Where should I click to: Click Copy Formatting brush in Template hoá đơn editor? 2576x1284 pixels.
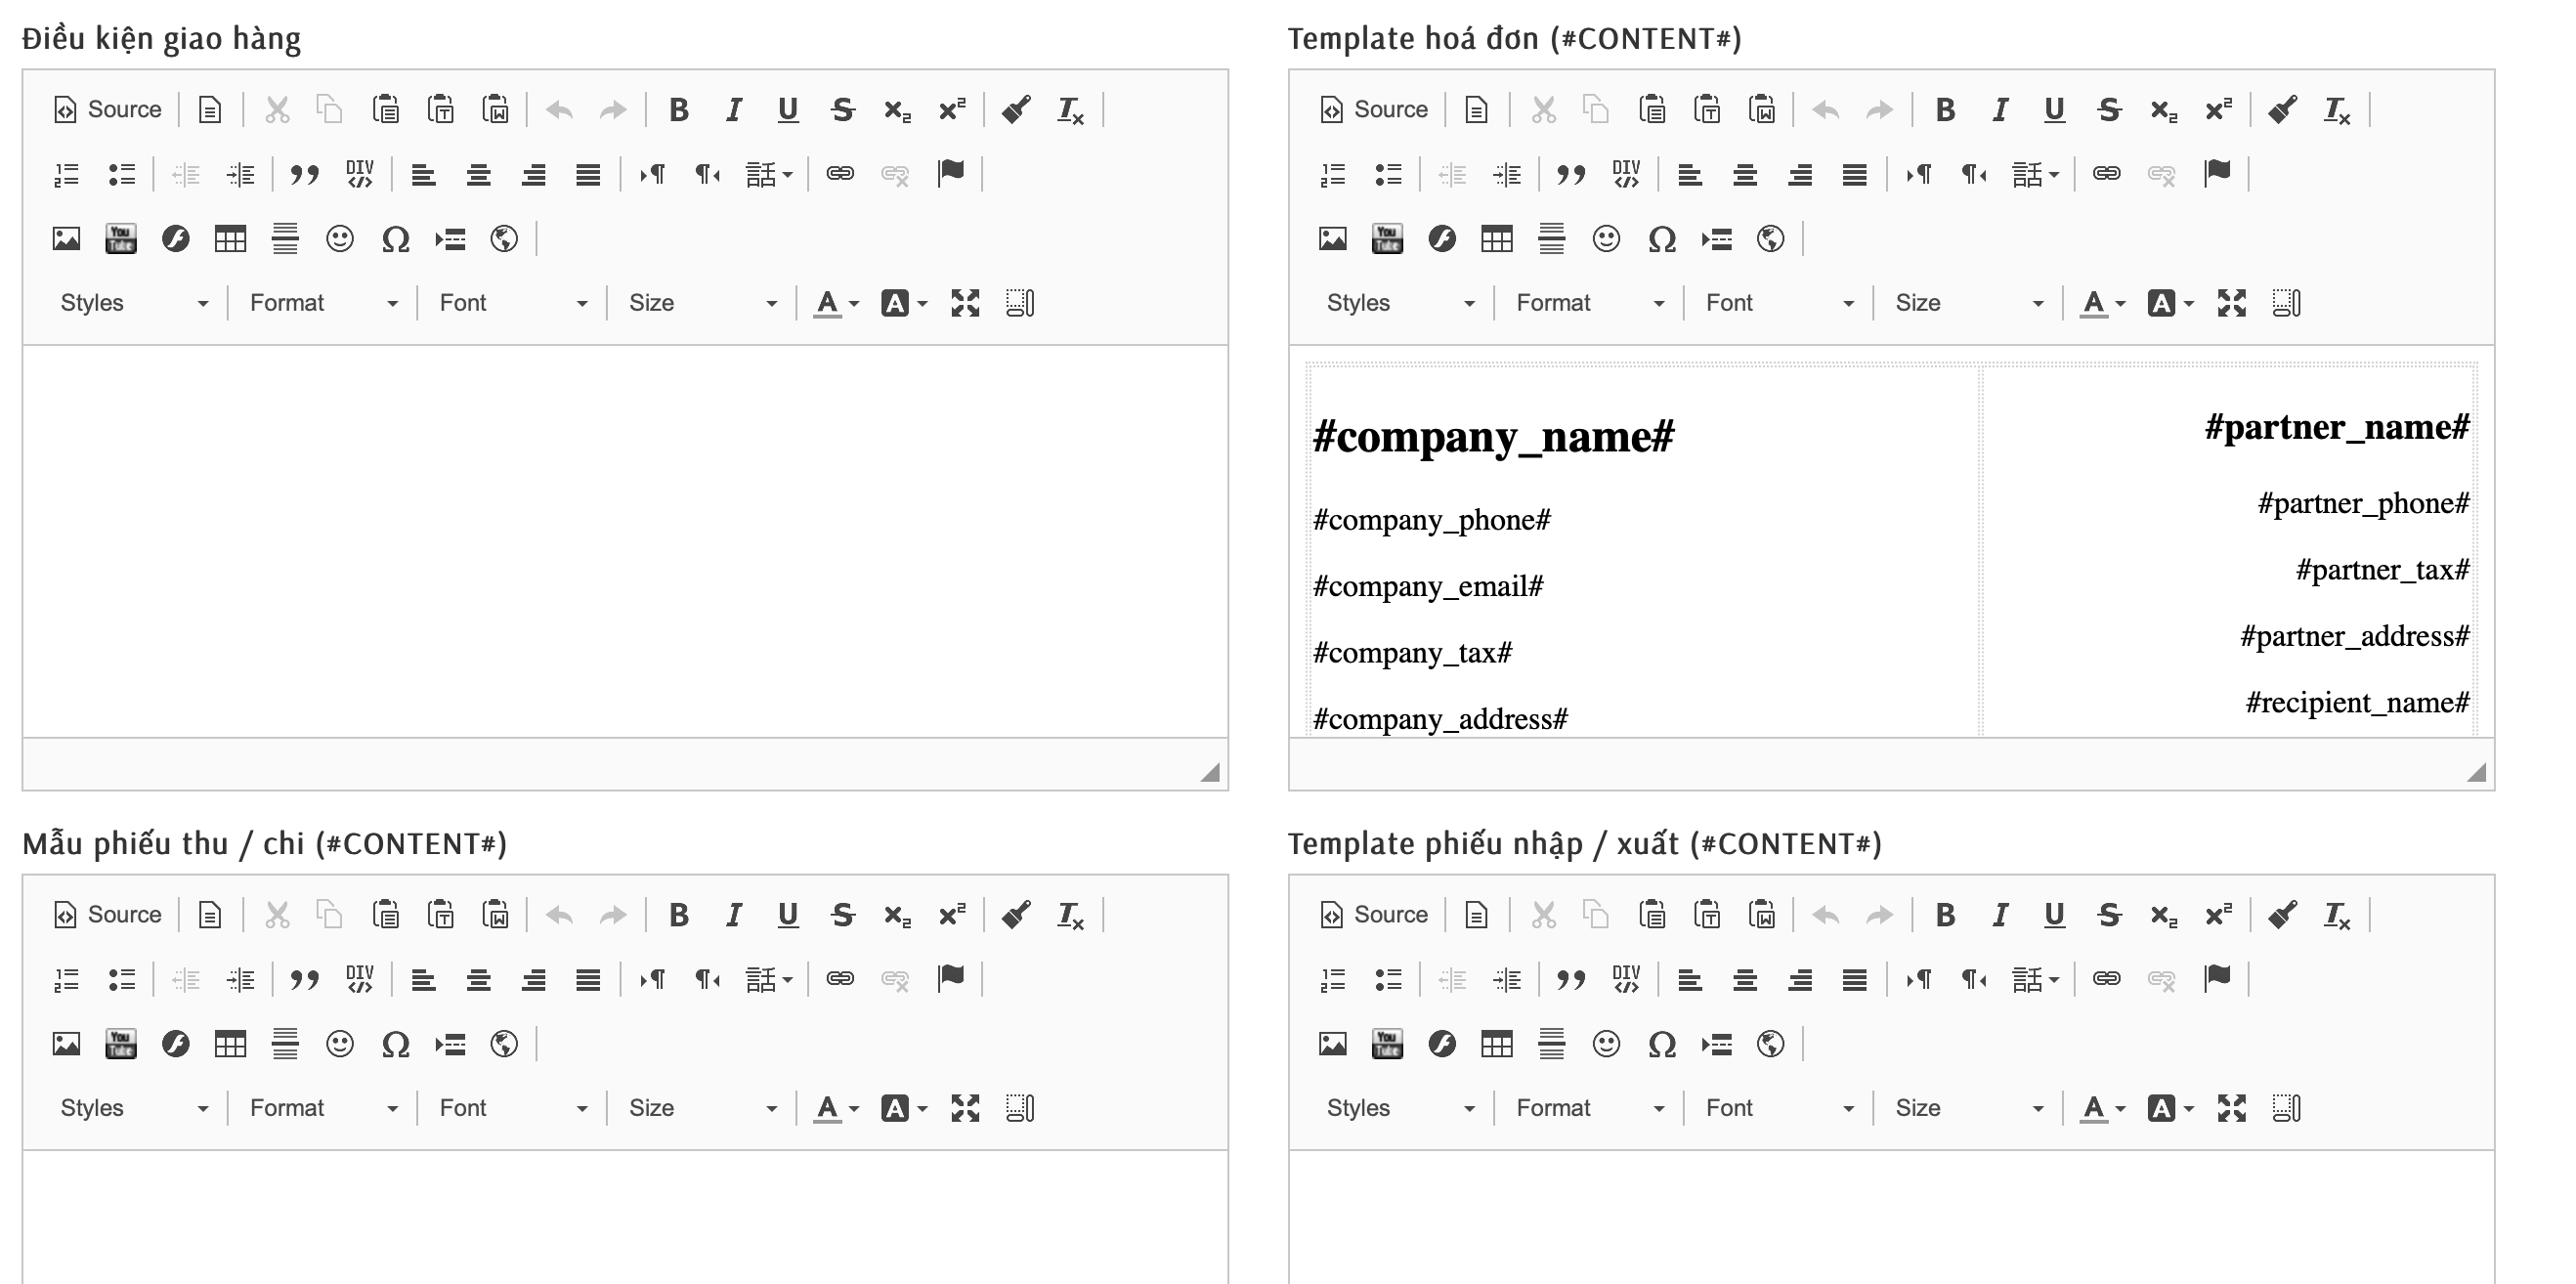pyautogui.click(x=2283, y=109)
